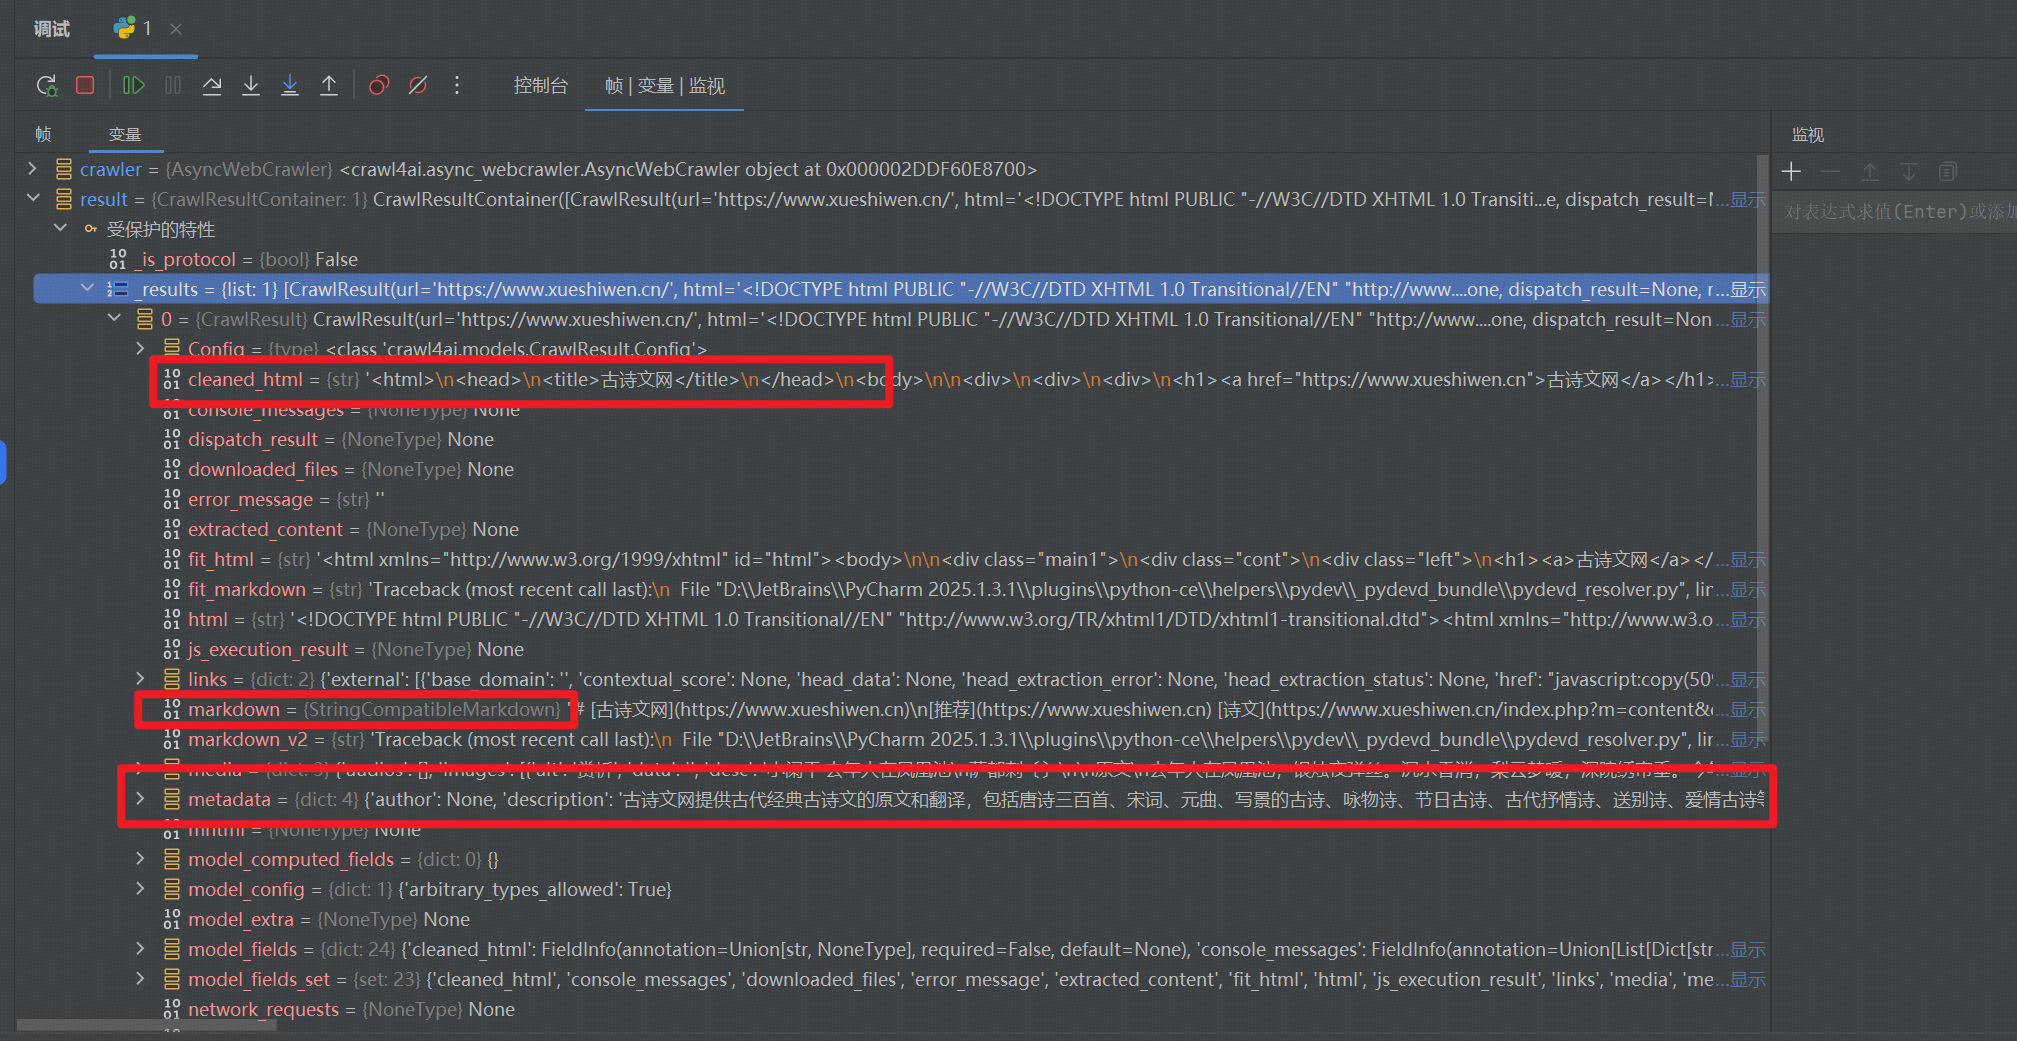This screenshot has height=1041, width=2017.
Task: Remove the selected watch
Action: 1830,172
